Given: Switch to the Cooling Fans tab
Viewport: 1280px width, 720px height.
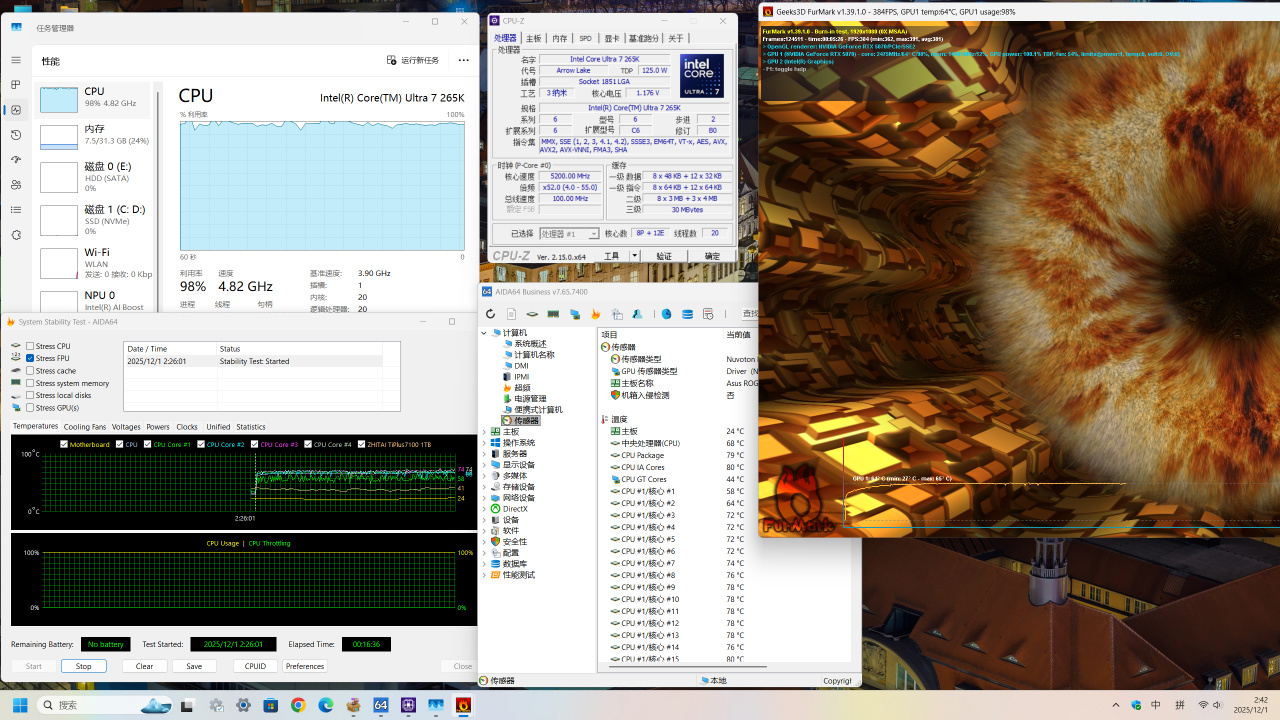Looking at the screenshot, I should pos(85,427).
